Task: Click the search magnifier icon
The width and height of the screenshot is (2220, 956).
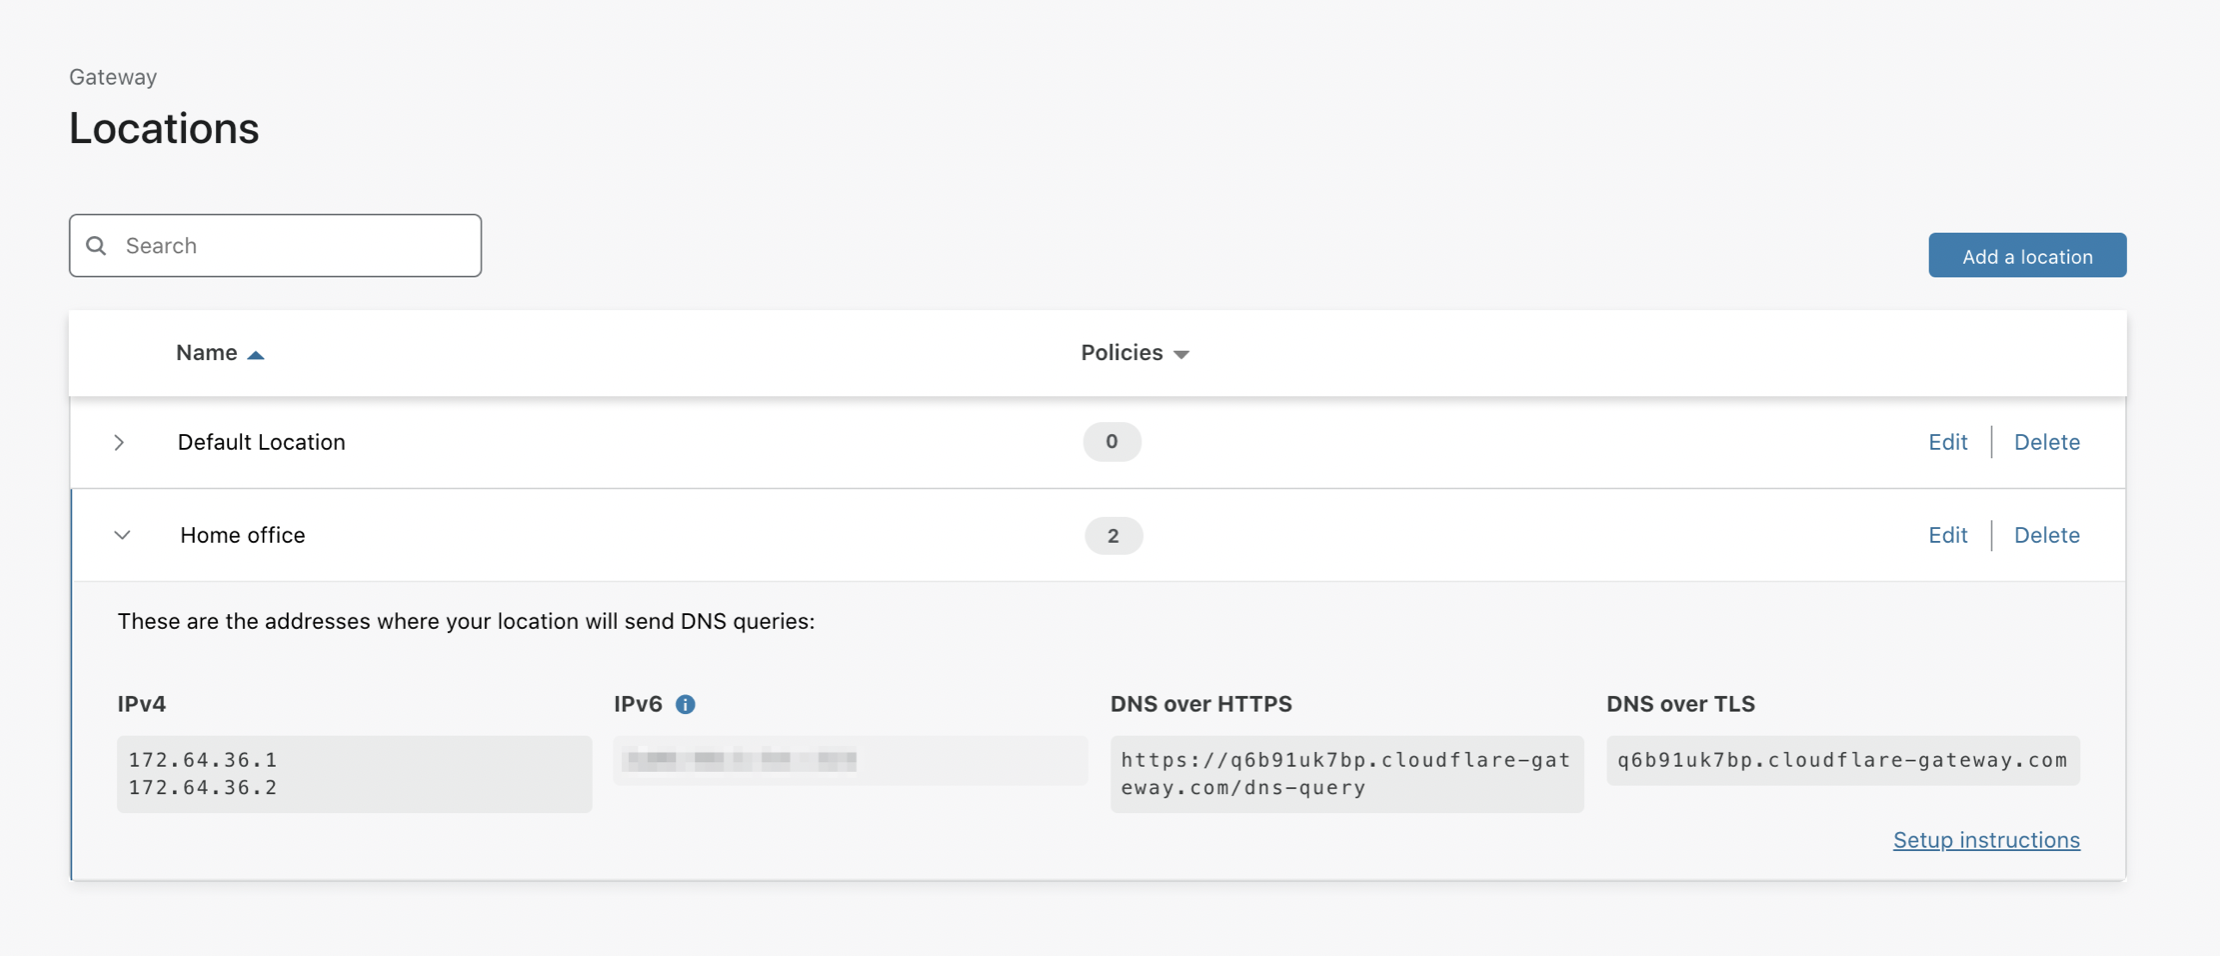Action: (x=96, y=245)
